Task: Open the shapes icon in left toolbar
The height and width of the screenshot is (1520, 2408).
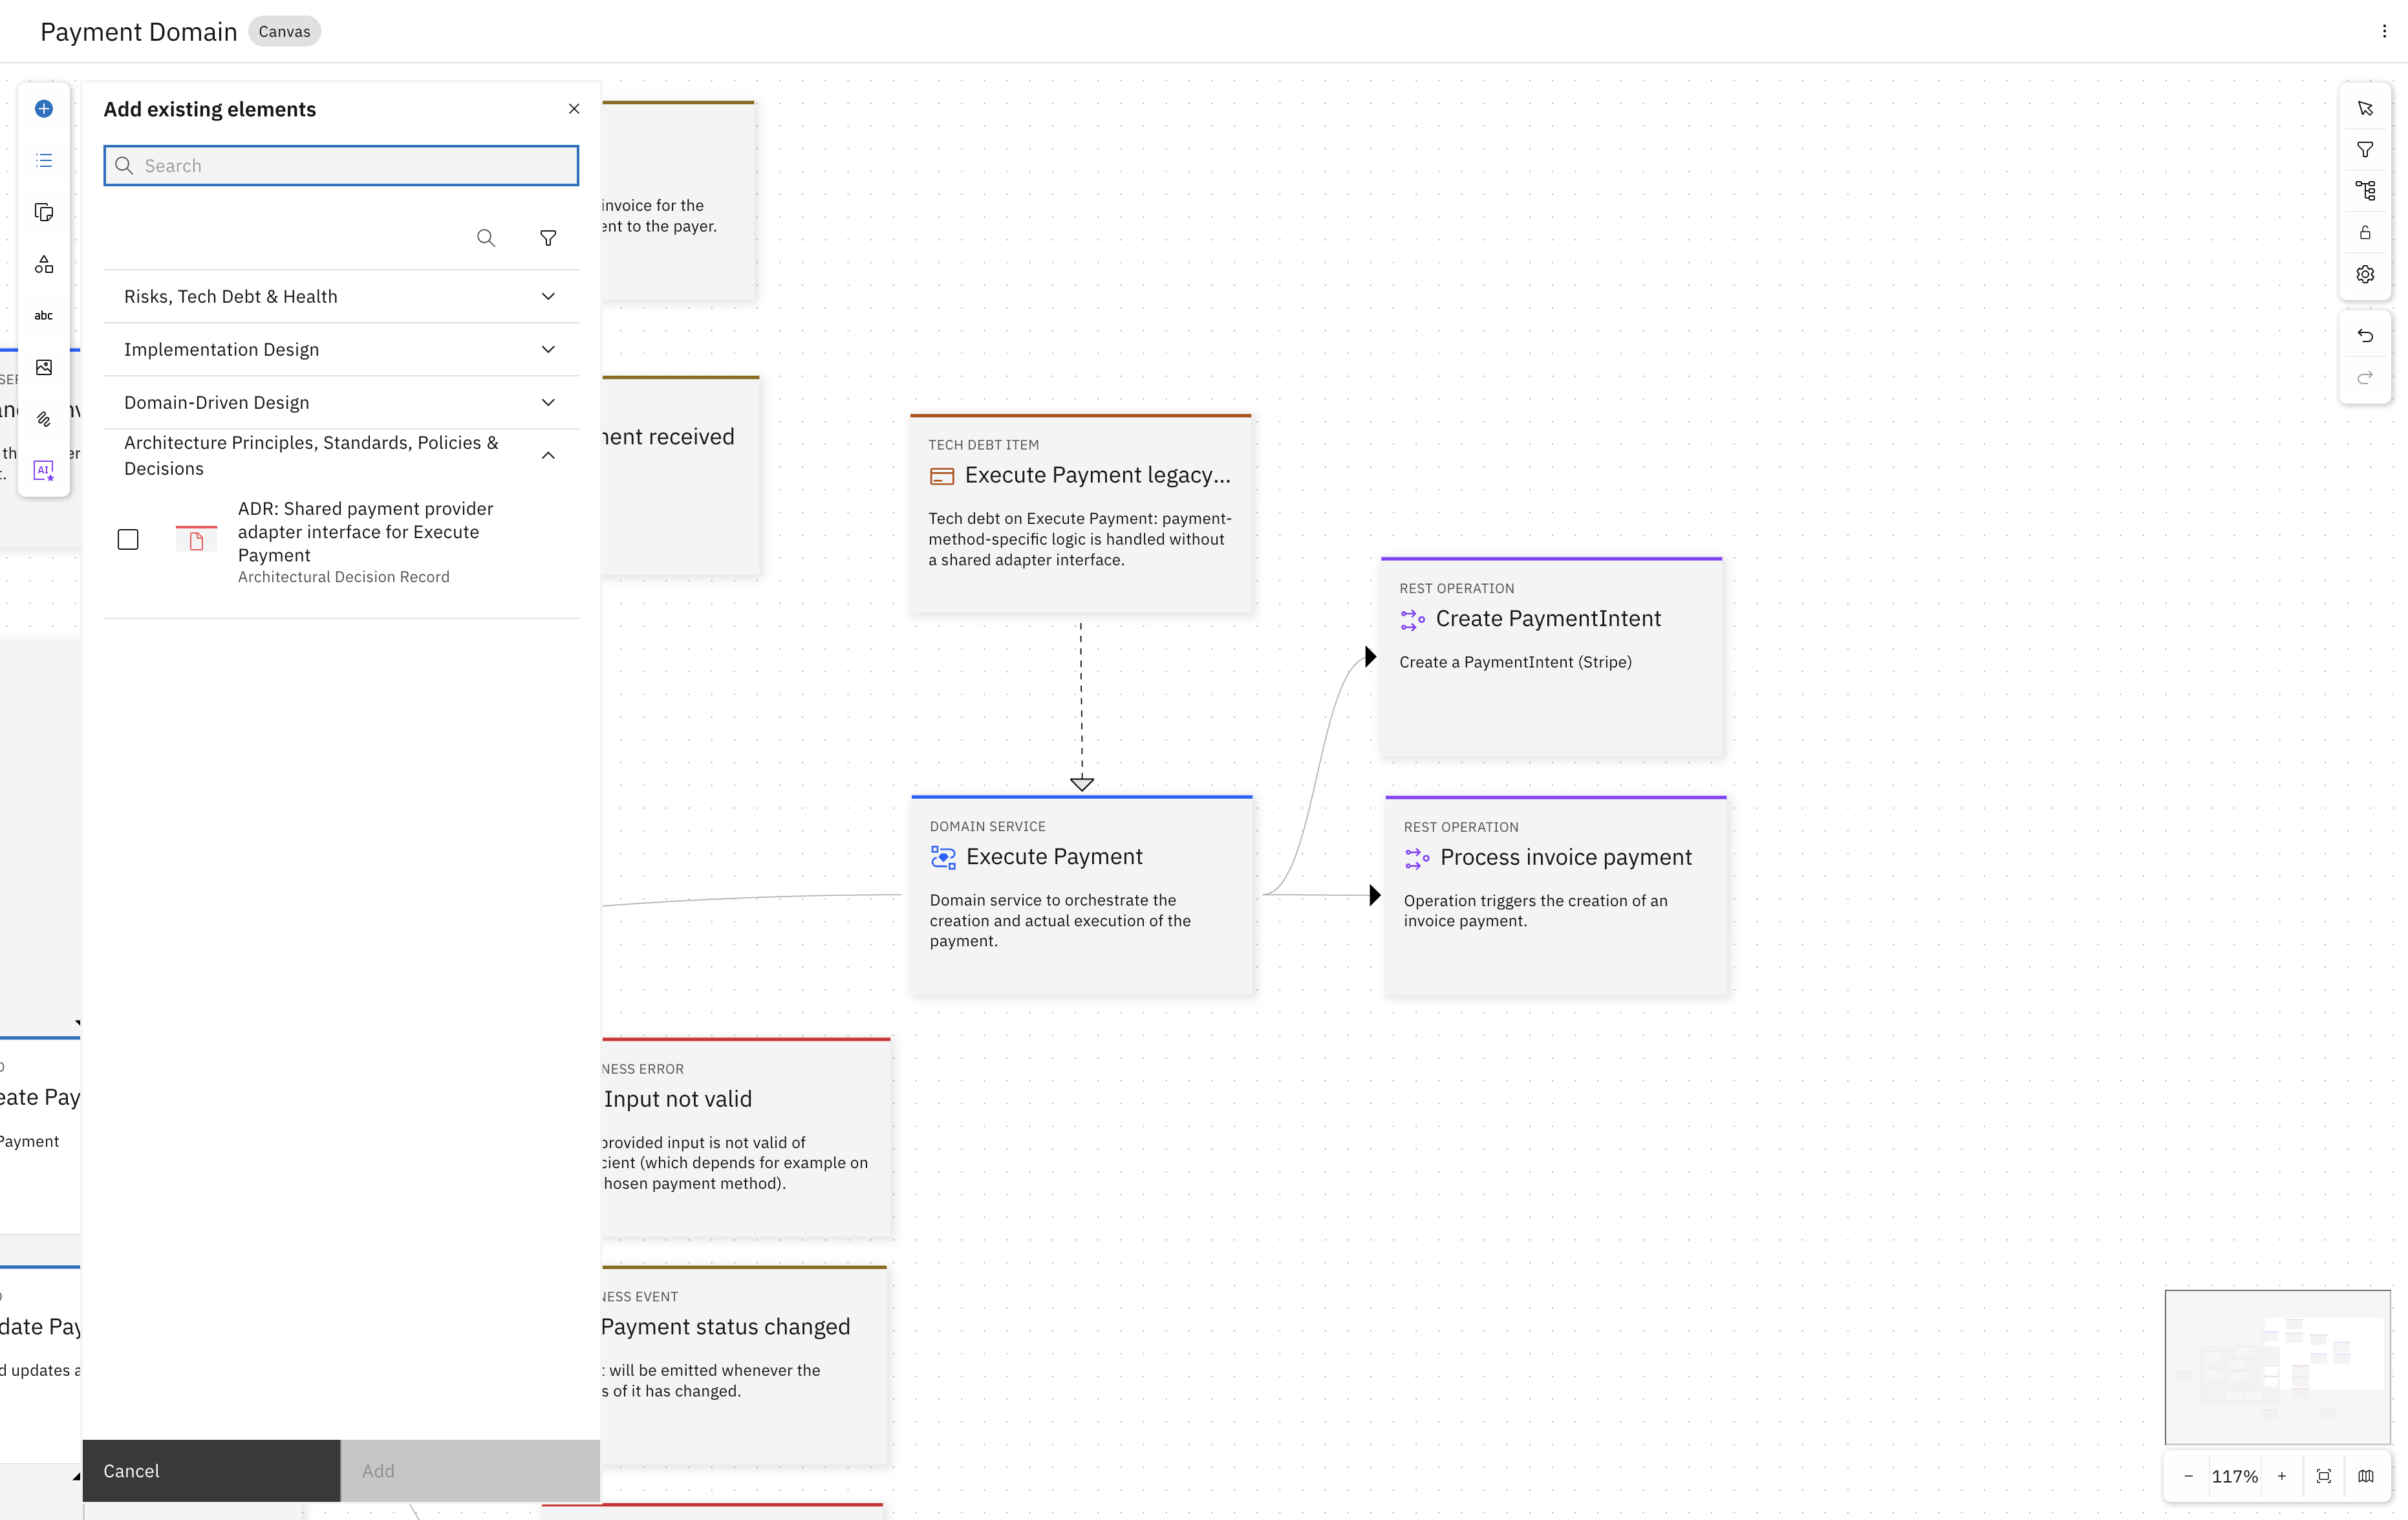Action: coord(44,264)
